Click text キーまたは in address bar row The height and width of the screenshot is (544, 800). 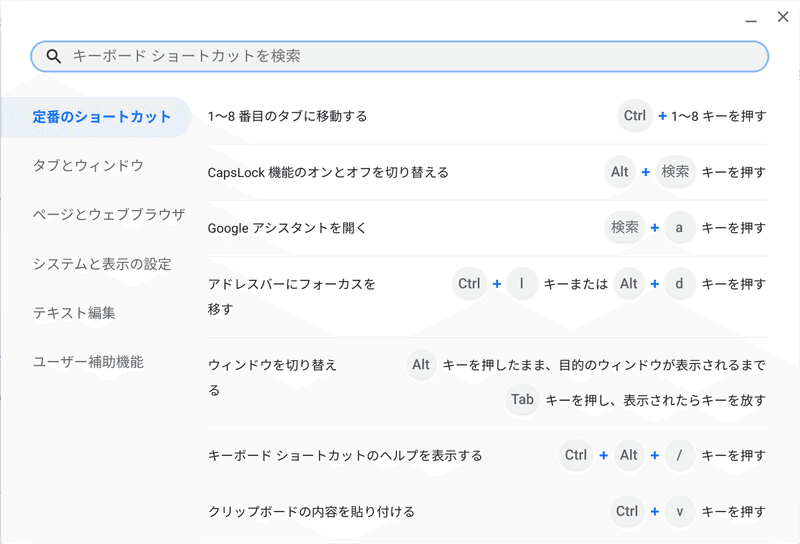pyautogui.click(x=576, y=284)
